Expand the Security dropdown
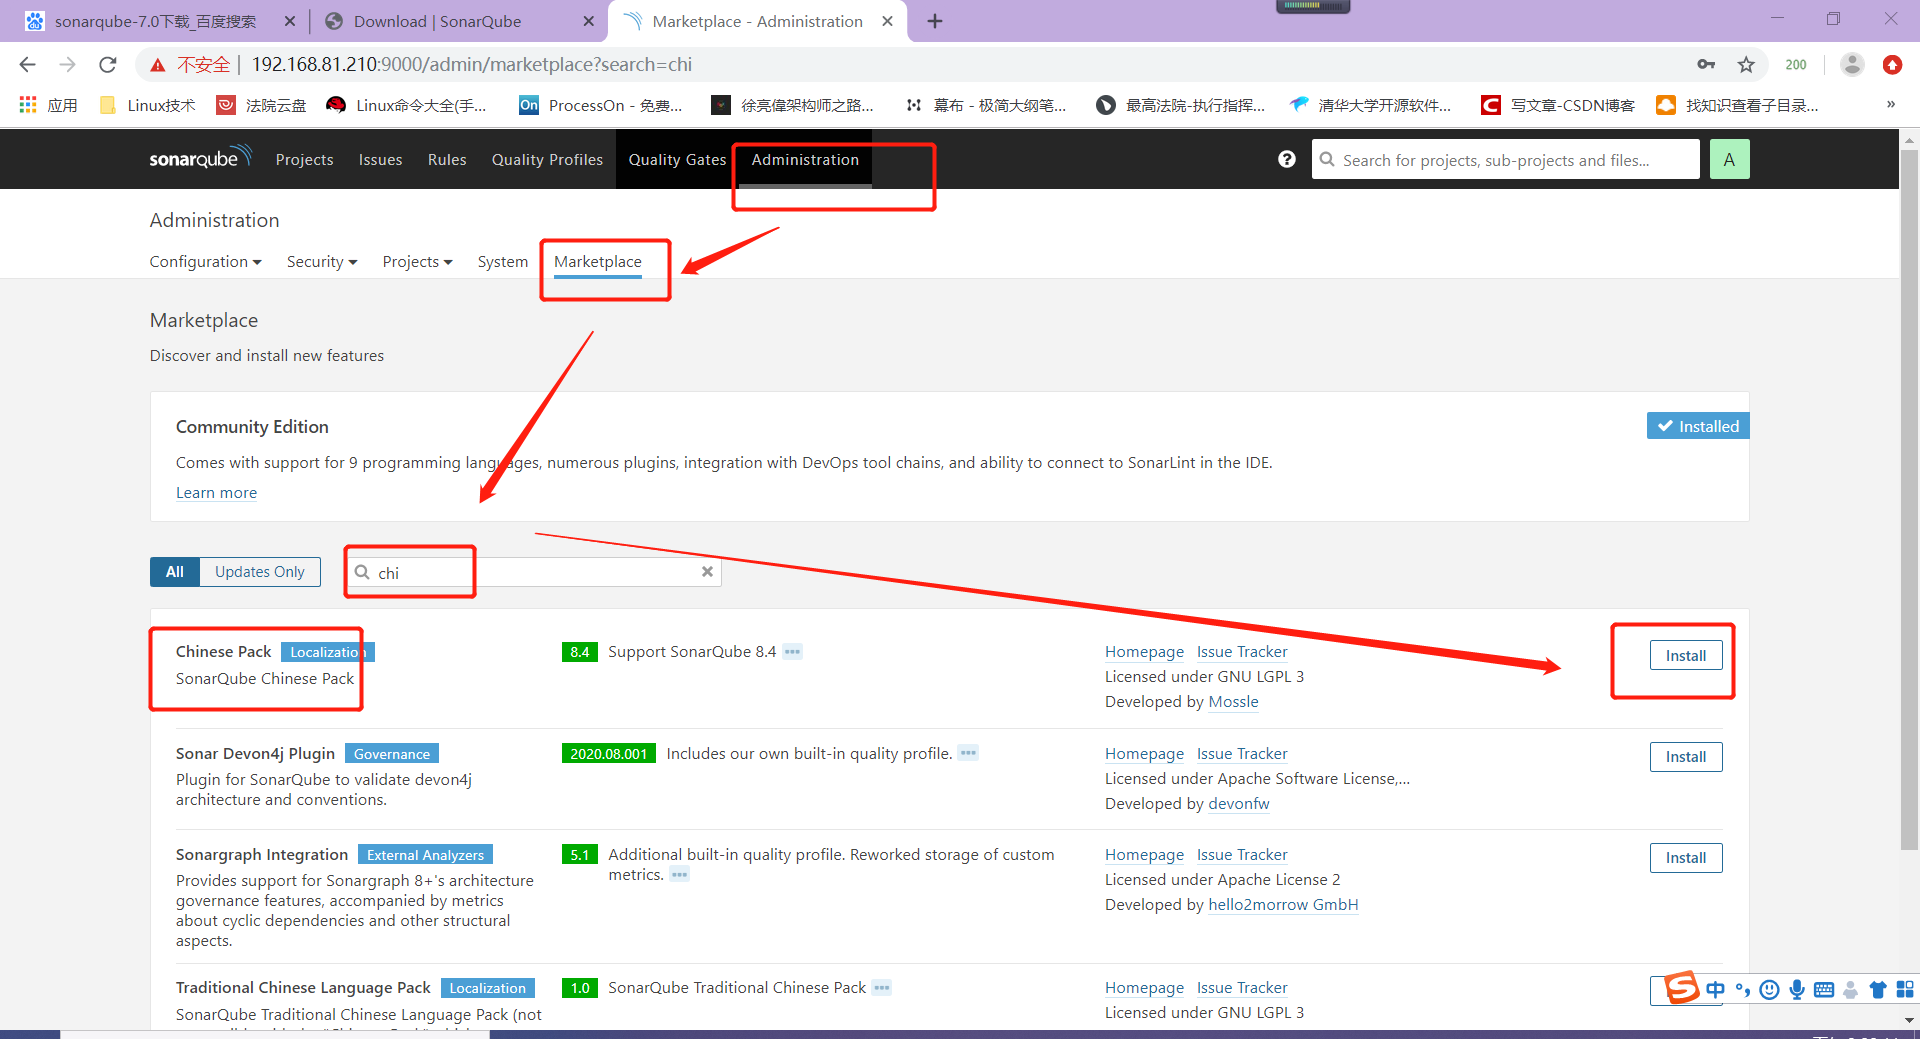The height and width of the screenshot is (1039, 1920). 322,262
